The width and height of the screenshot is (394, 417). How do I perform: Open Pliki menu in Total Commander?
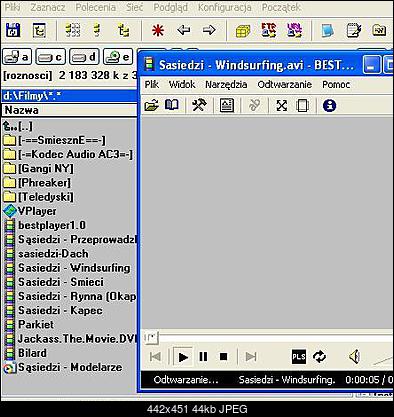[x=13, y=7]
